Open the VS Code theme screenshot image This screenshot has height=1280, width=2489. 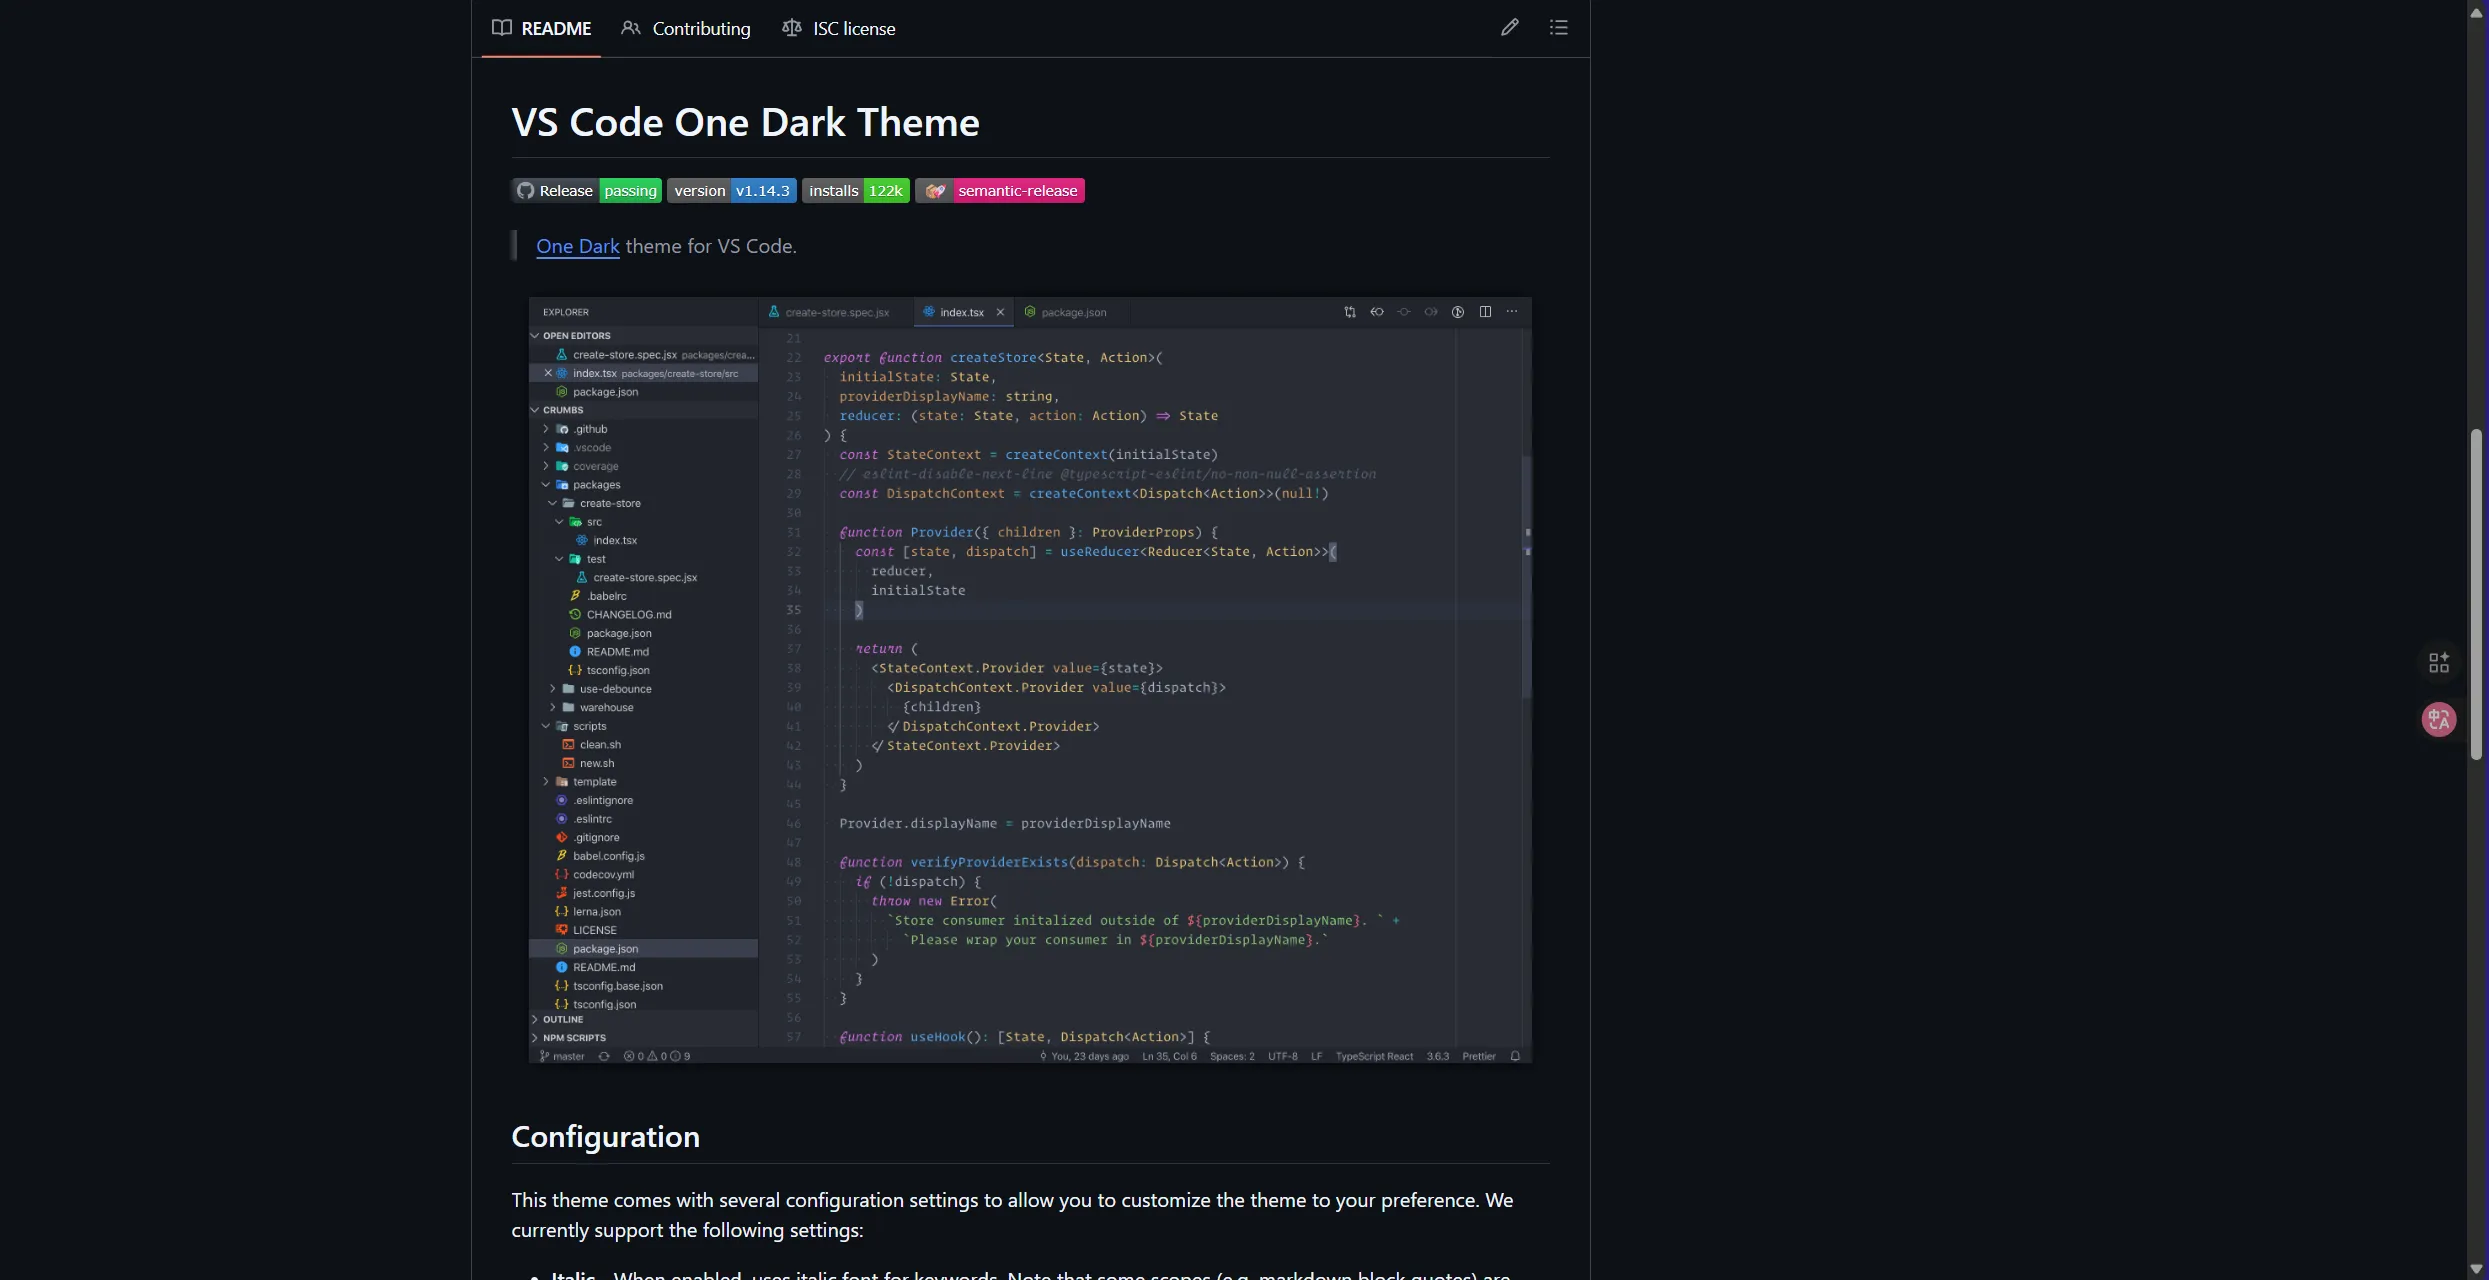coord(1030,680)
